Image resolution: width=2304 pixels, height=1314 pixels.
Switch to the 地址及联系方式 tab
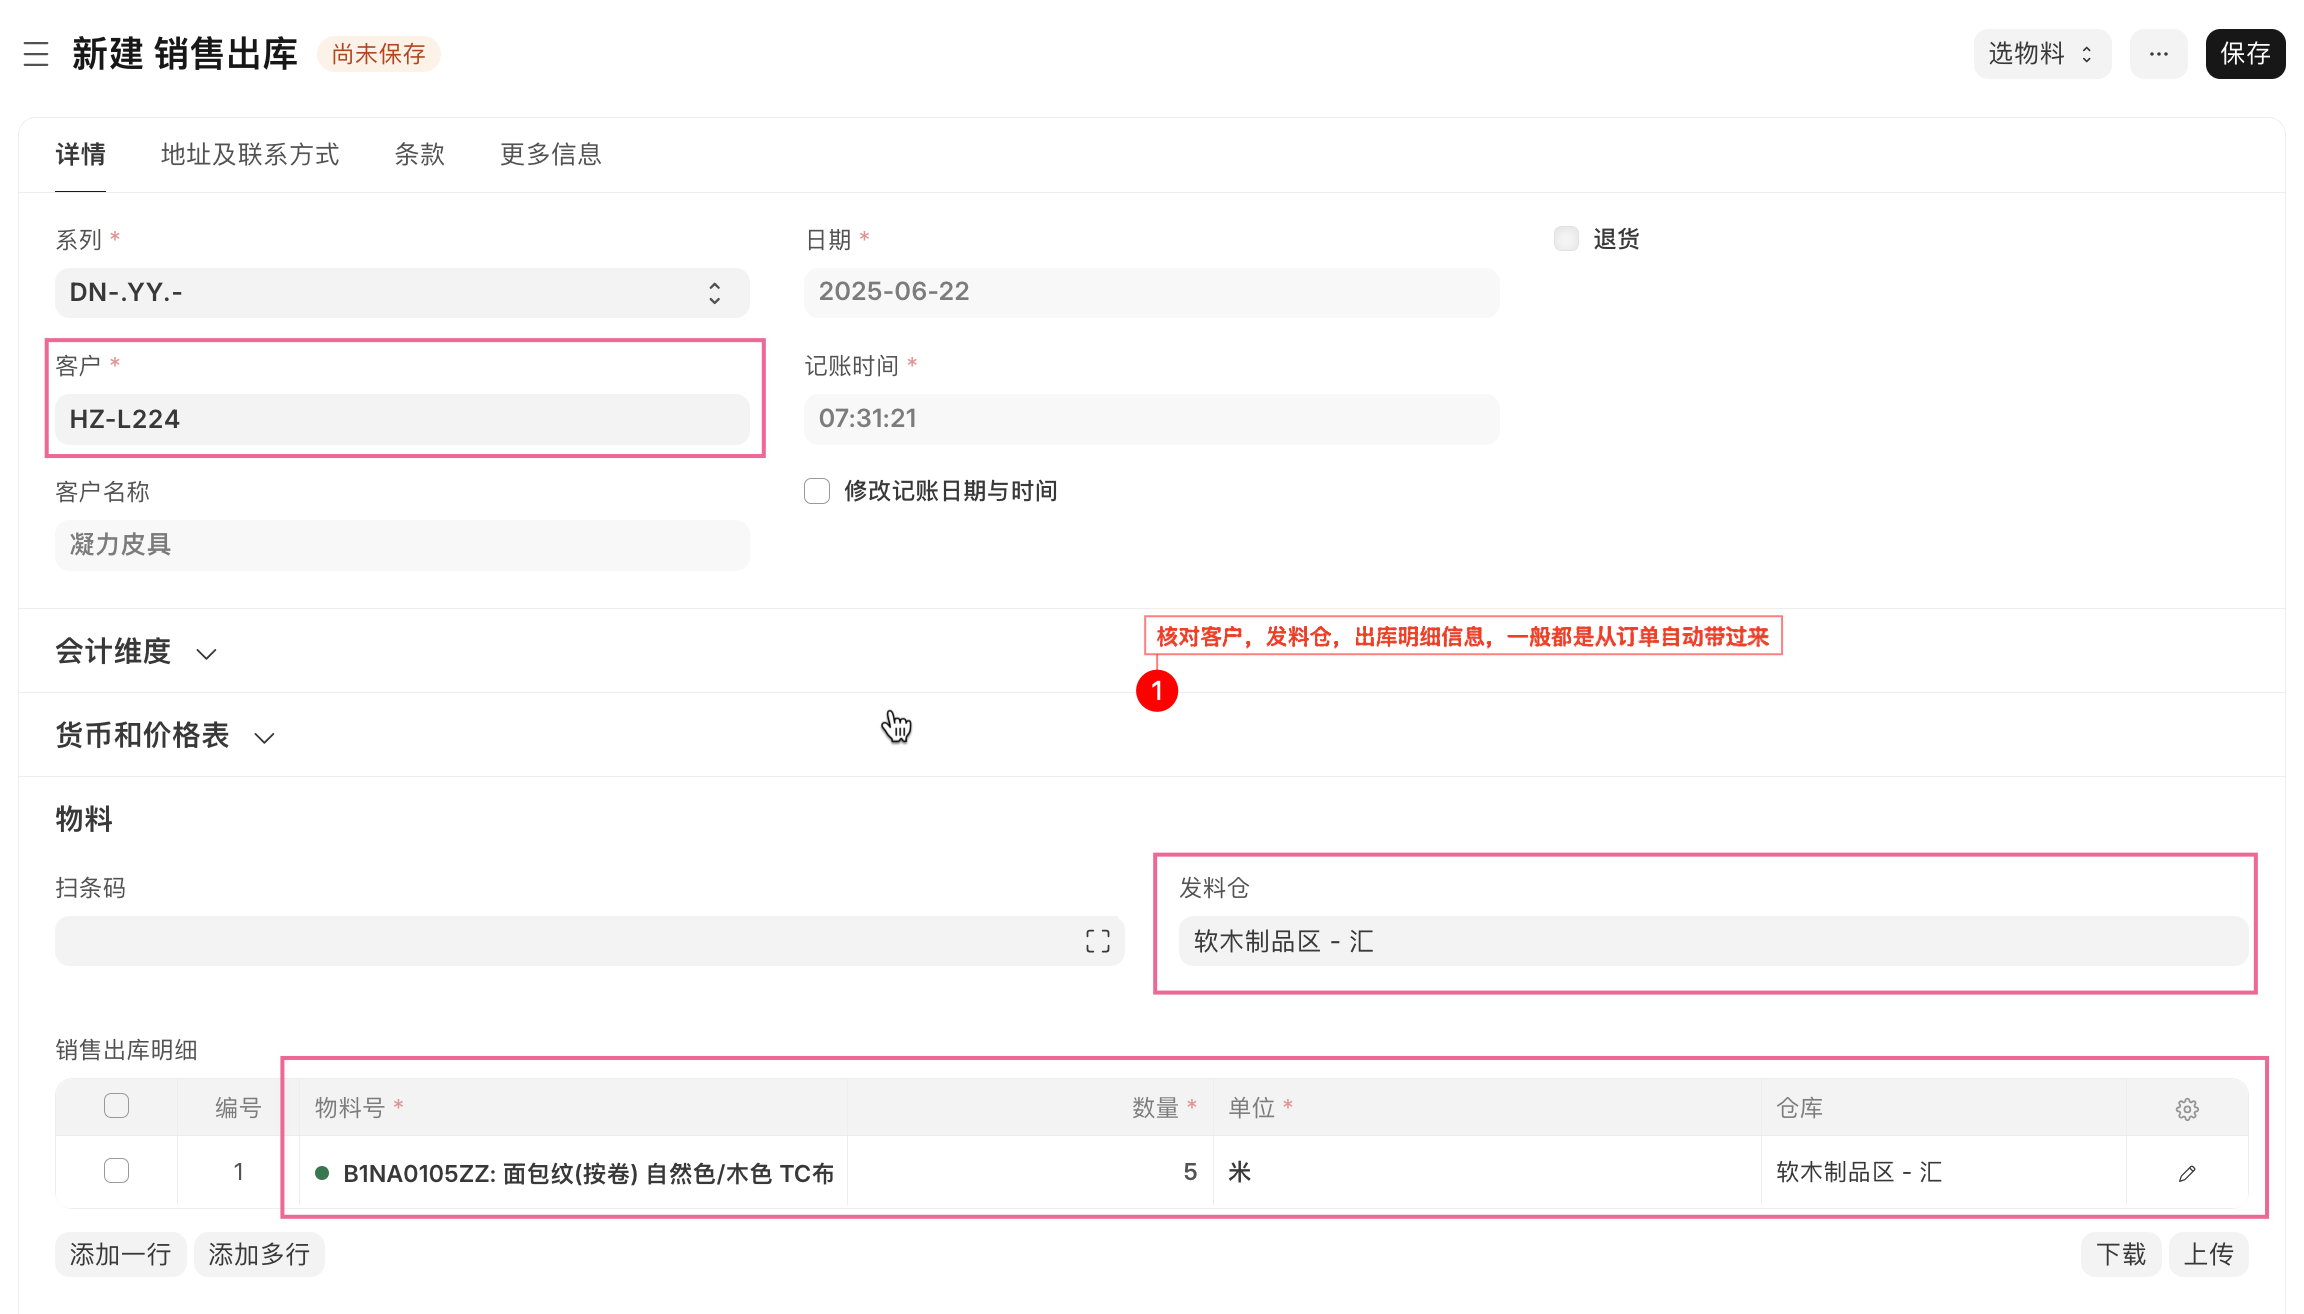(x=250, y=154)
